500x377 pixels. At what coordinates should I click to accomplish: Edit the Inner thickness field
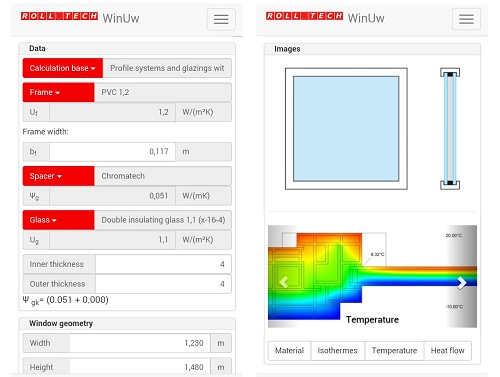tap(163, 264)
